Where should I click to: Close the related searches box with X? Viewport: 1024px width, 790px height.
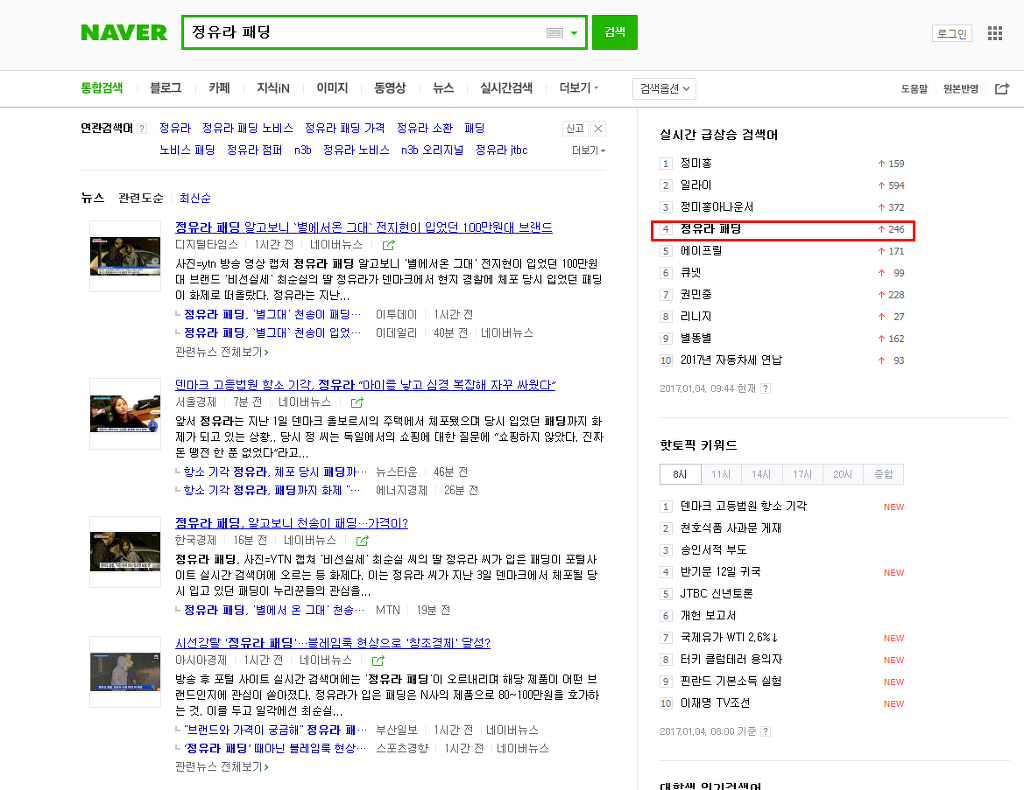click(598, 128)
